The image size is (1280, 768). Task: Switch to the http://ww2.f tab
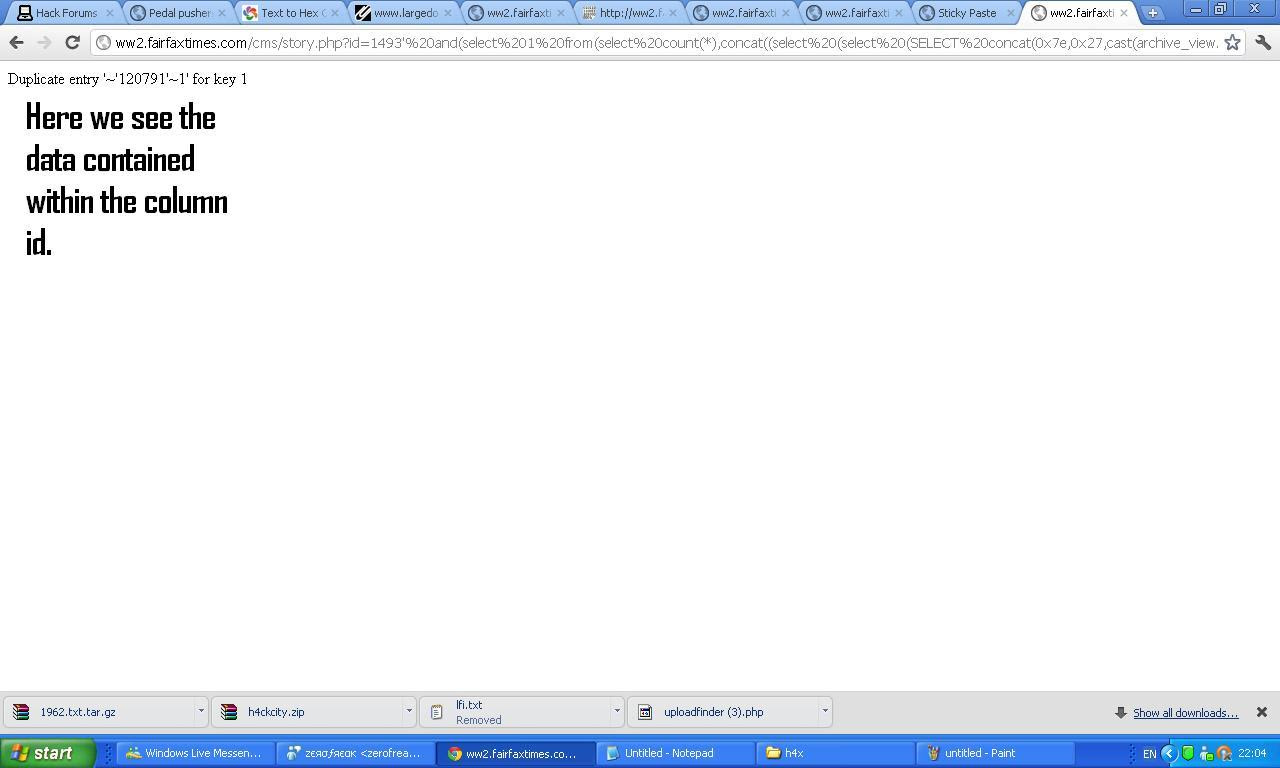coord(631,13)
